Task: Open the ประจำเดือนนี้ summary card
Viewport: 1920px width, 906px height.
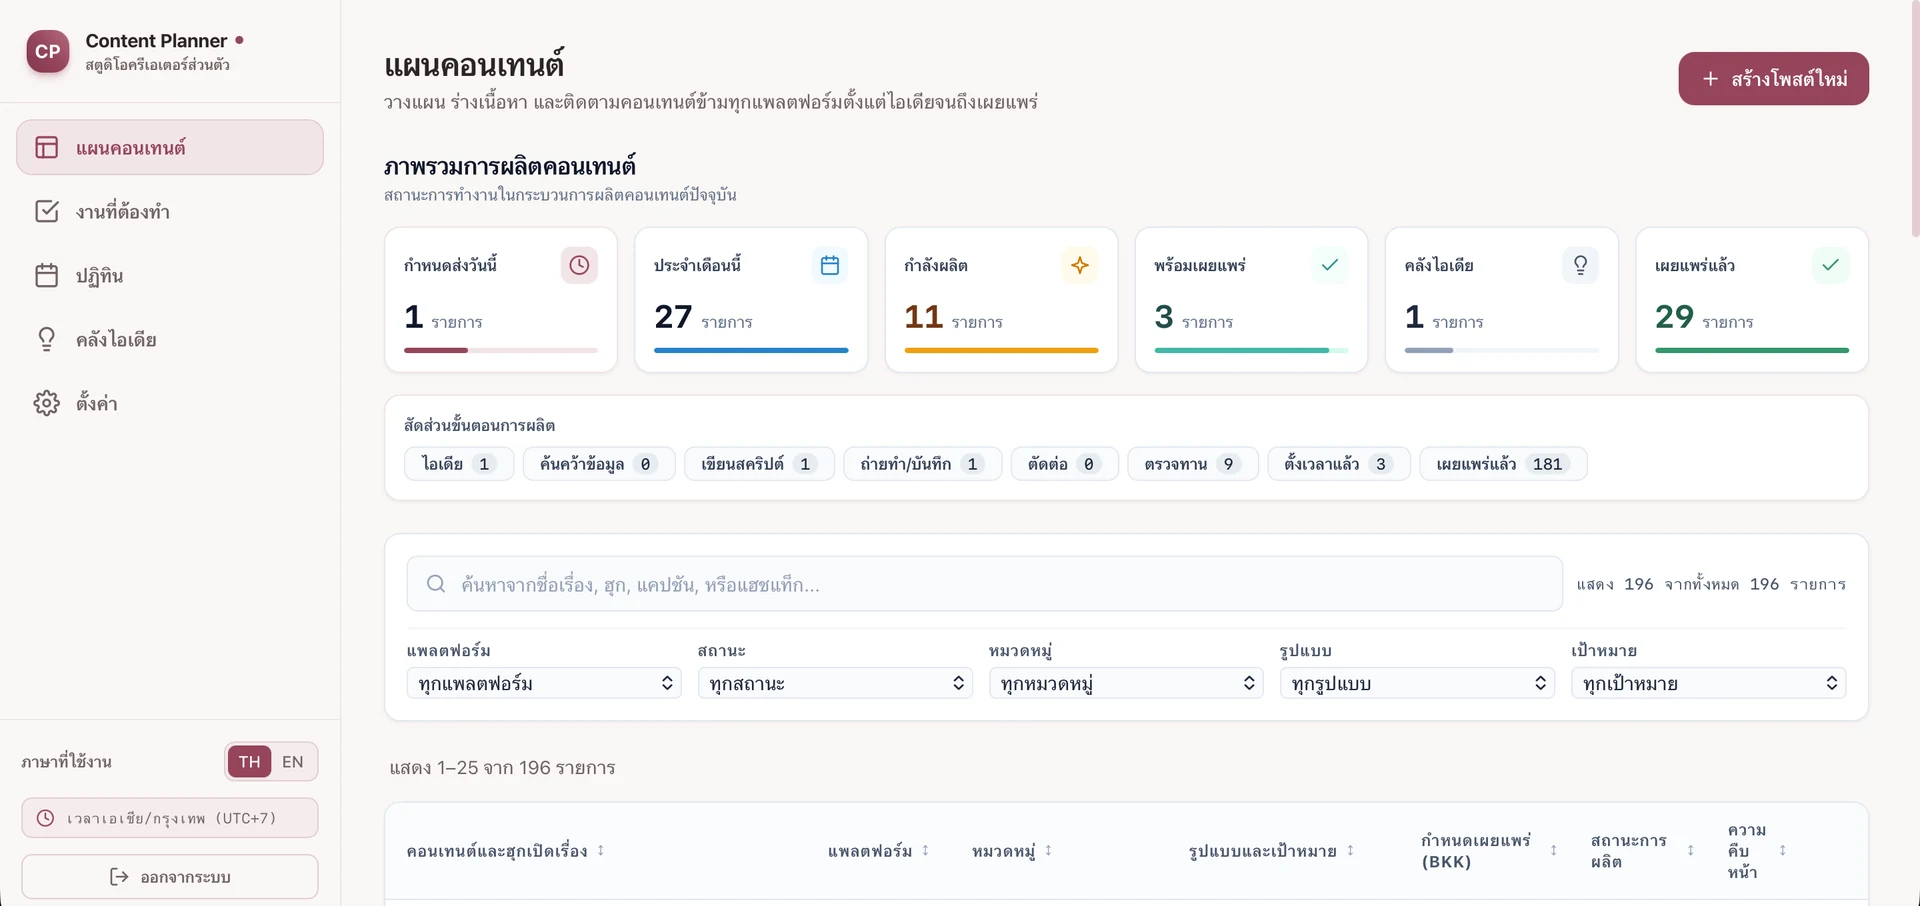Action: coord(751,300)
